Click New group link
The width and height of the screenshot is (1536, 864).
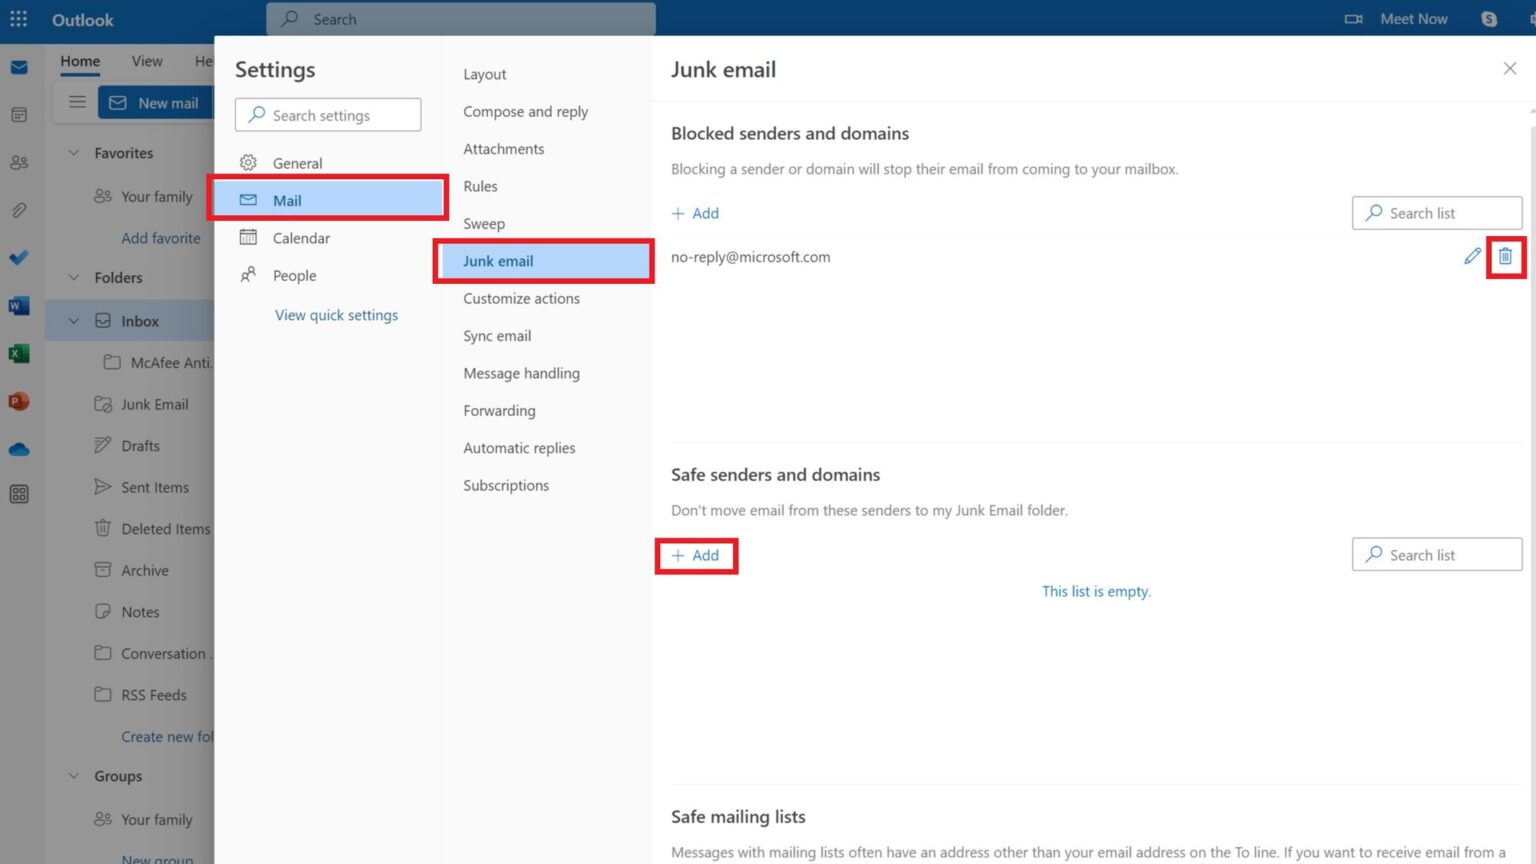coord(157,858)
